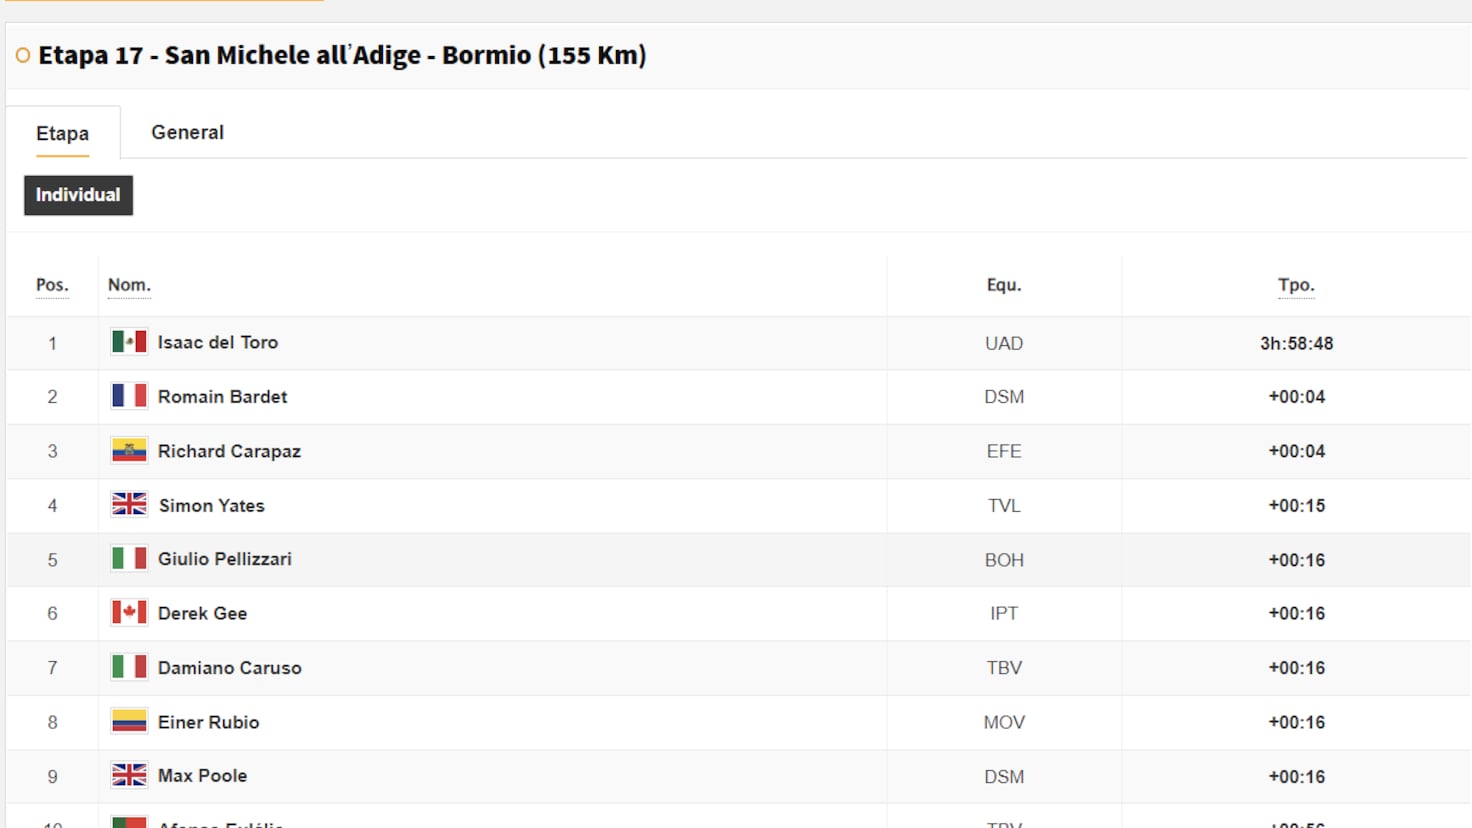Click the Colombian flag beside Einer Rubio
1472x828 pixels.
click(129, 722)
